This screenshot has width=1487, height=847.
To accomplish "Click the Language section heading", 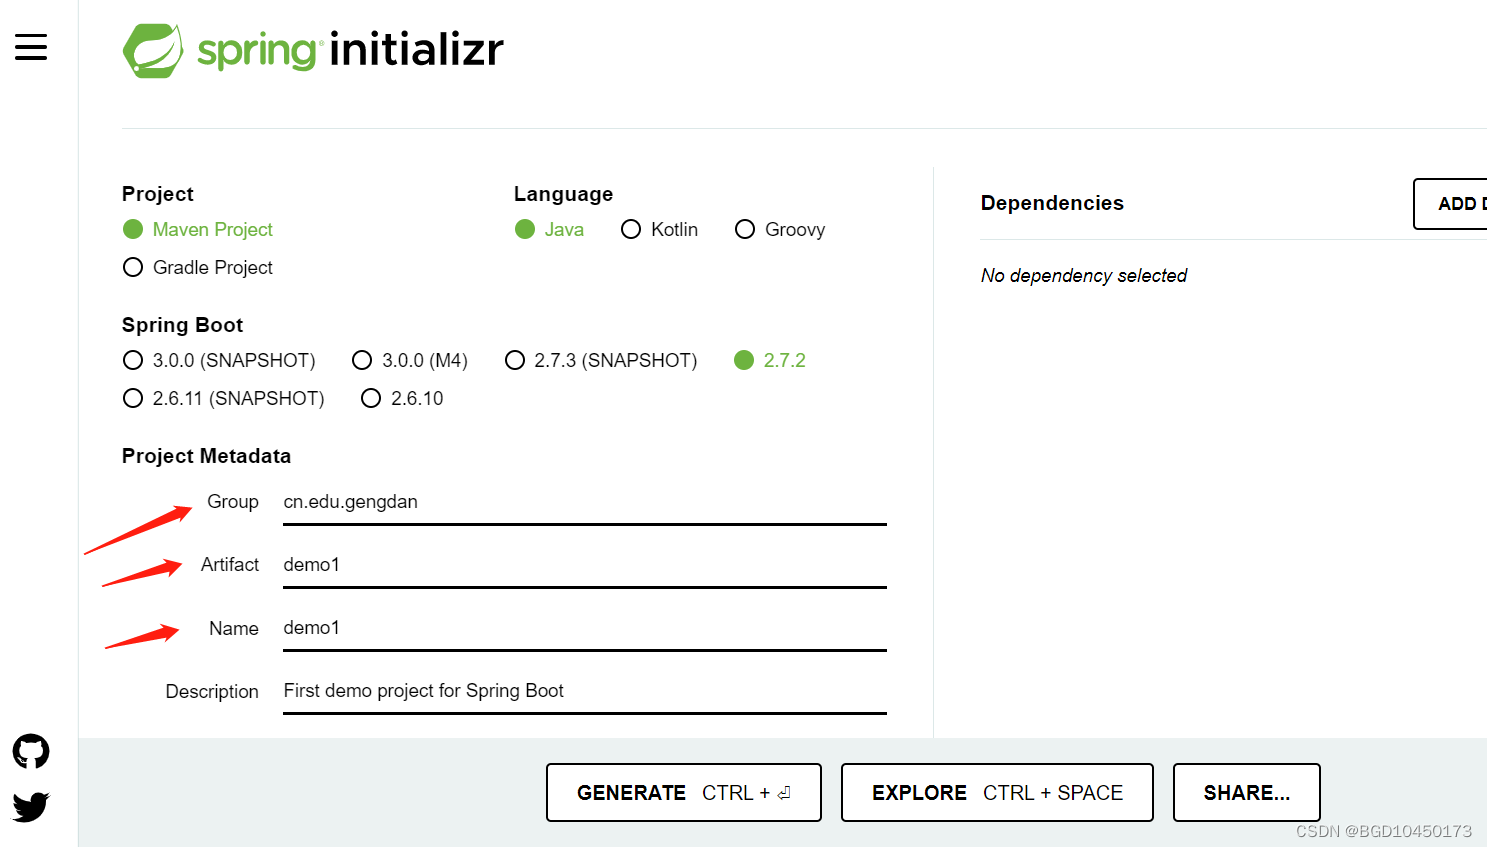I will click(x=563, y=194).
